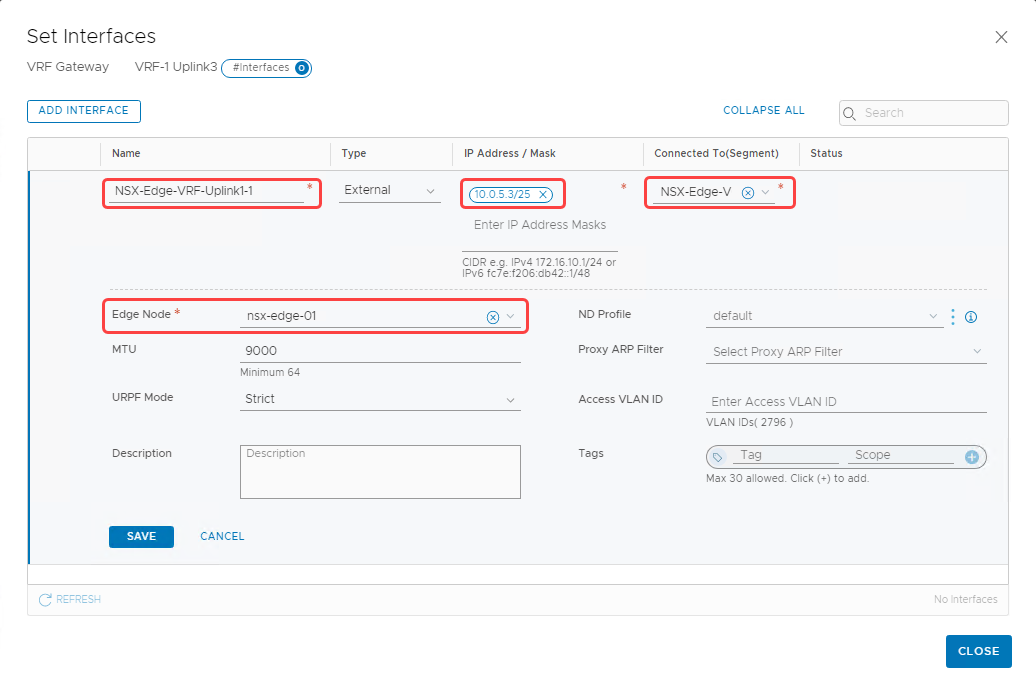1036x676 pixels.
Task: Click into the Description text area
Action: click(380, 471)
